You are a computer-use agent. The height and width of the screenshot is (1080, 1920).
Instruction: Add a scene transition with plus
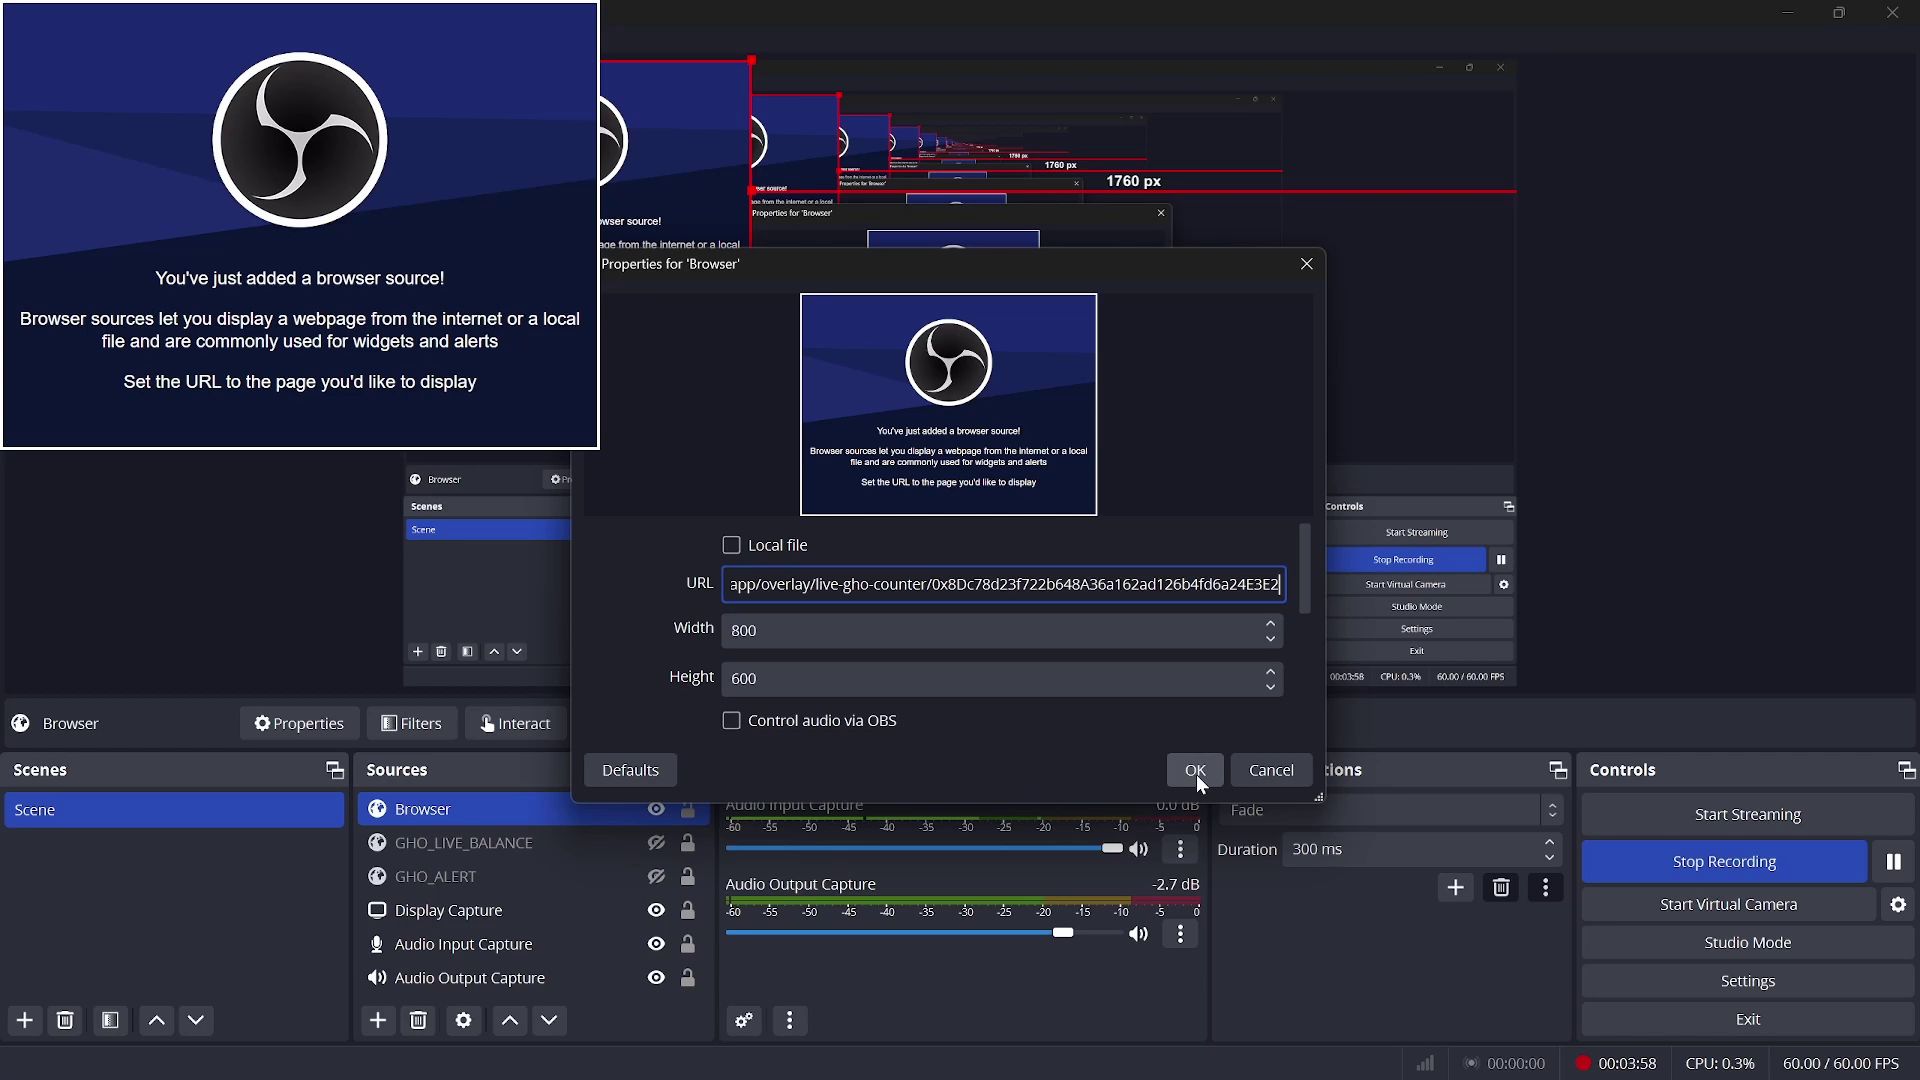pos(1455,888)
